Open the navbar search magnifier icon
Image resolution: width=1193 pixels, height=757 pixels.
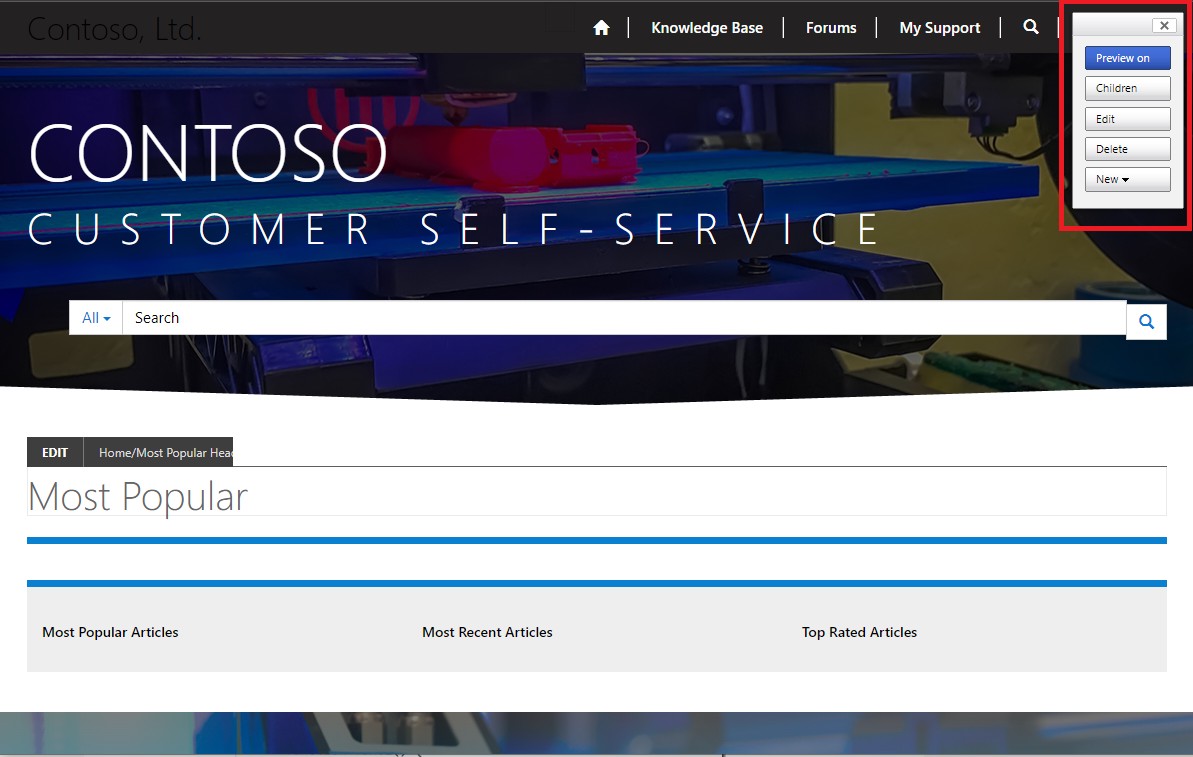1030,27
